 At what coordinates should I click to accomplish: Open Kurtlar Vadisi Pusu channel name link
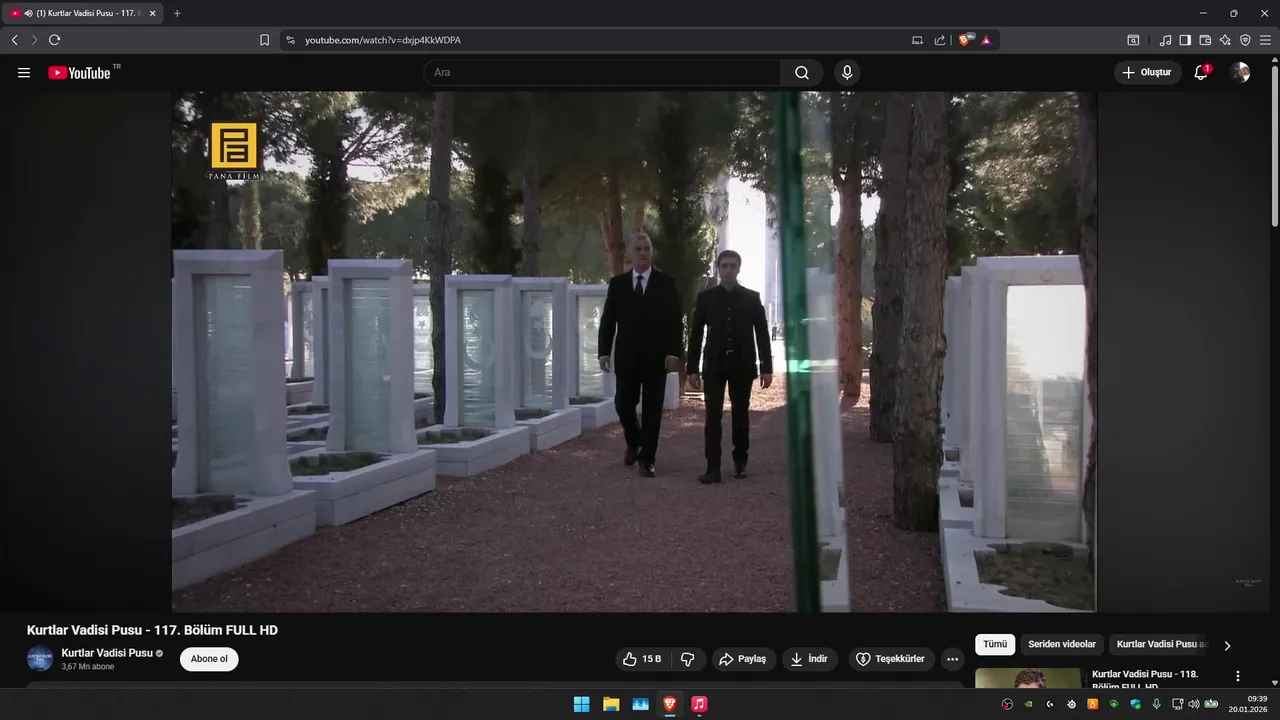click(x=107, y=653)
